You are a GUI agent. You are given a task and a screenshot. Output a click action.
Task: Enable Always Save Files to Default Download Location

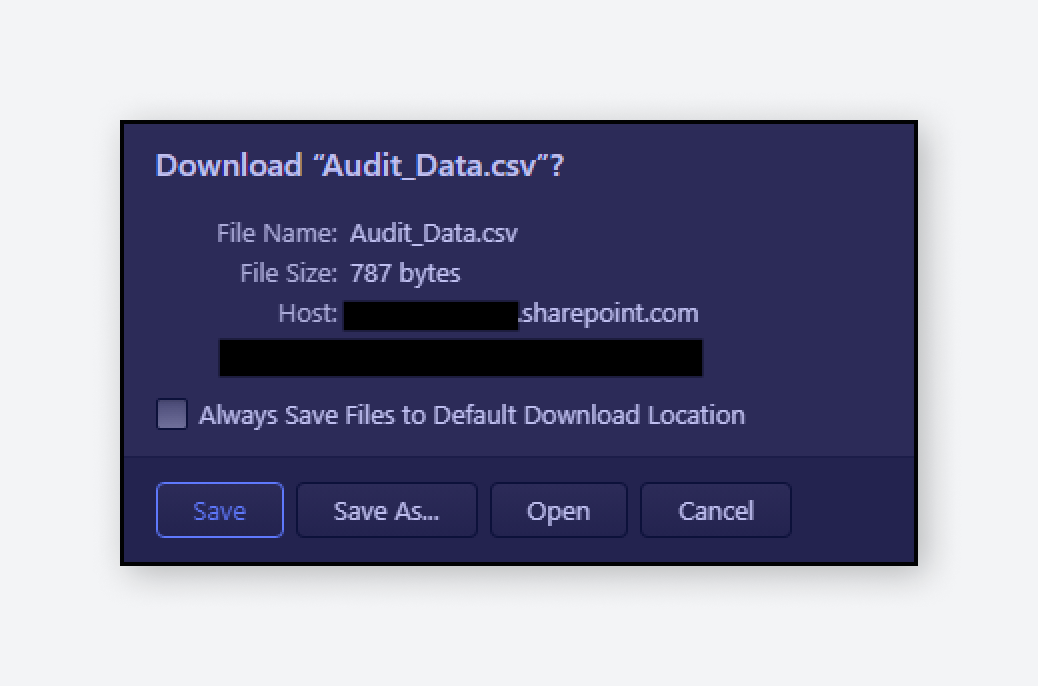click(x=171, y=413)
